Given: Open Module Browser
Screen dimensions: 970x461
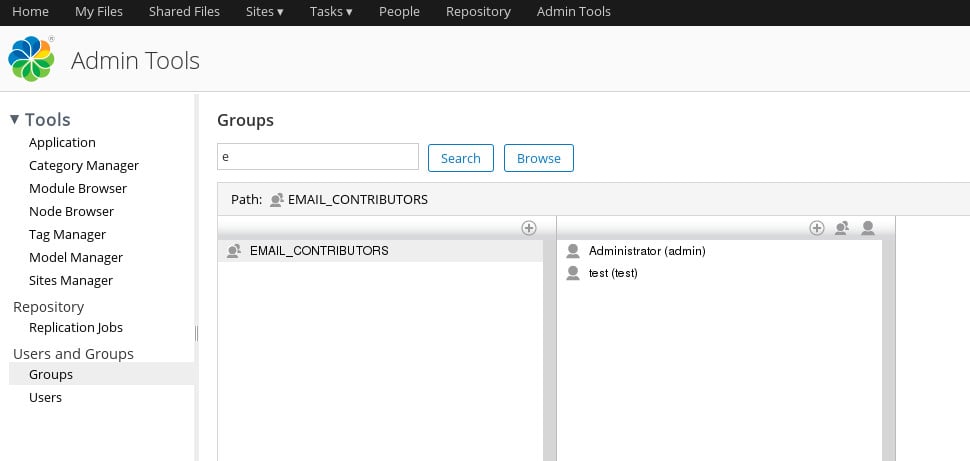Looking at the screenshot, I should (x=78, y=188).
